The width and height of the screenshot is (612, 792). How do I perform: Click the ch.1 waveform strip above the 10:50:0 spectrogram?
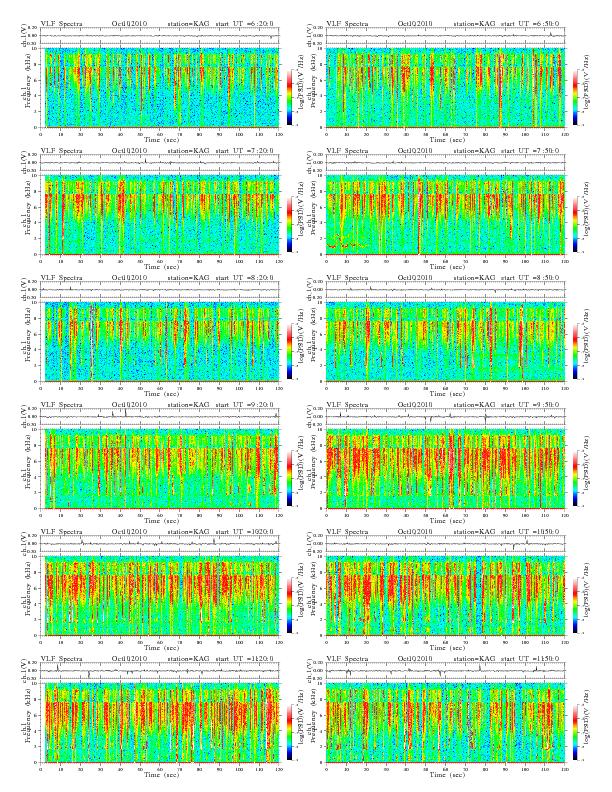pyautogui.click(x=445, y=544)
